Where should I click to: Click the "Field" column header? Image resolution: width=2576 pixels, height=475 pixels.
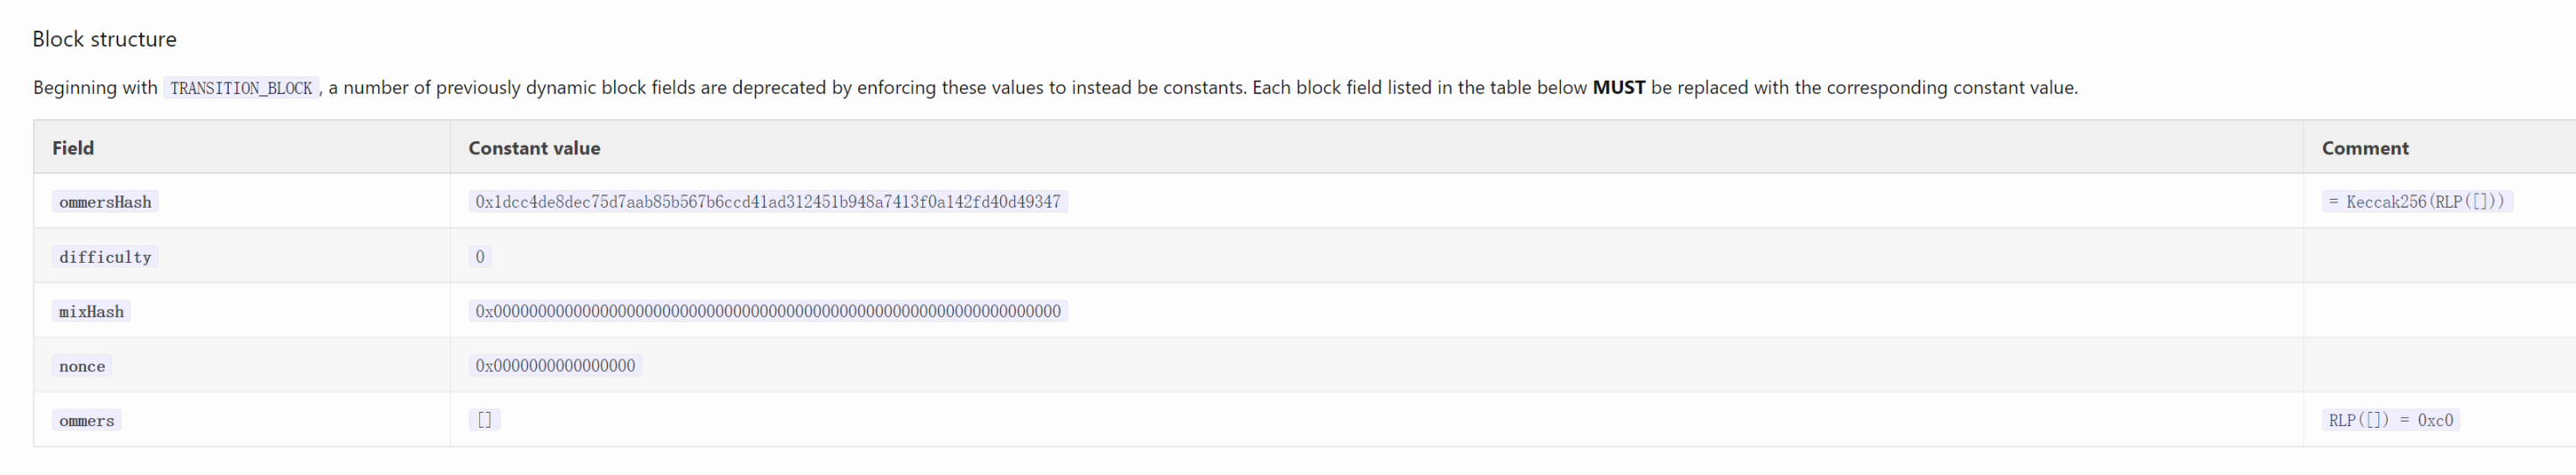pos(73,148)
